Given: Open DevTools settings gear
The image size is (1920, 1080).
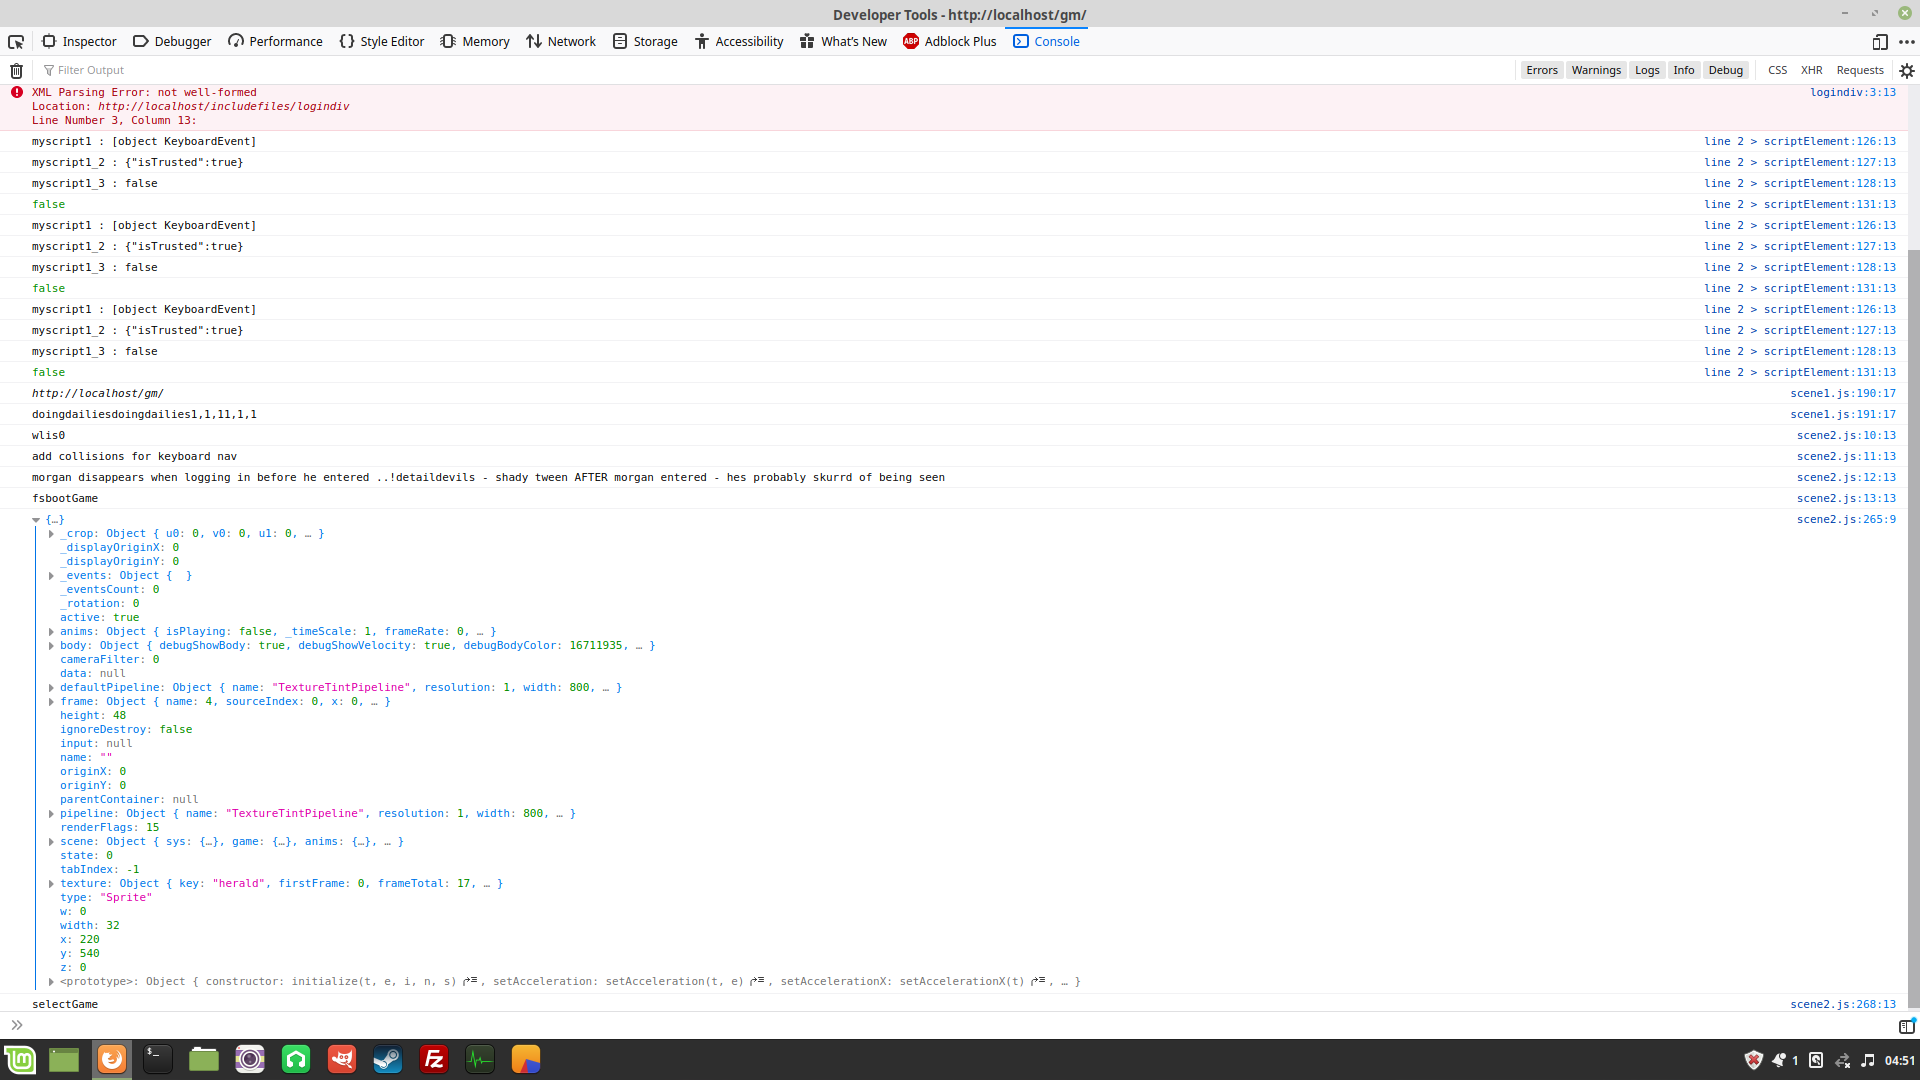Looking at the screenshot, I should [x=1906, y=70].
